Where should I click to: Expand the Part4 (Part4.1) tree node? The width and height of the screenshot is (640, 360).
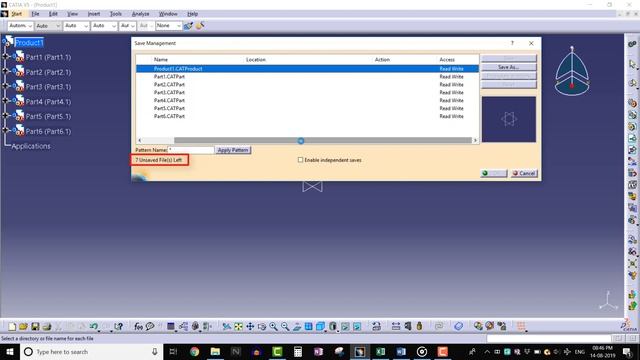coord(6,101)
